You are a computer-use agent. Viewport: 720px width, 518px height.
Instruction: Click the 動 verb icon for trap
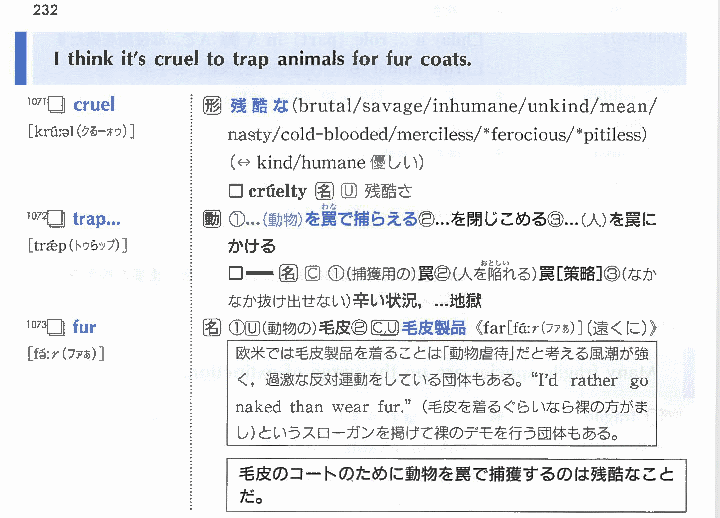pos(212,219)
